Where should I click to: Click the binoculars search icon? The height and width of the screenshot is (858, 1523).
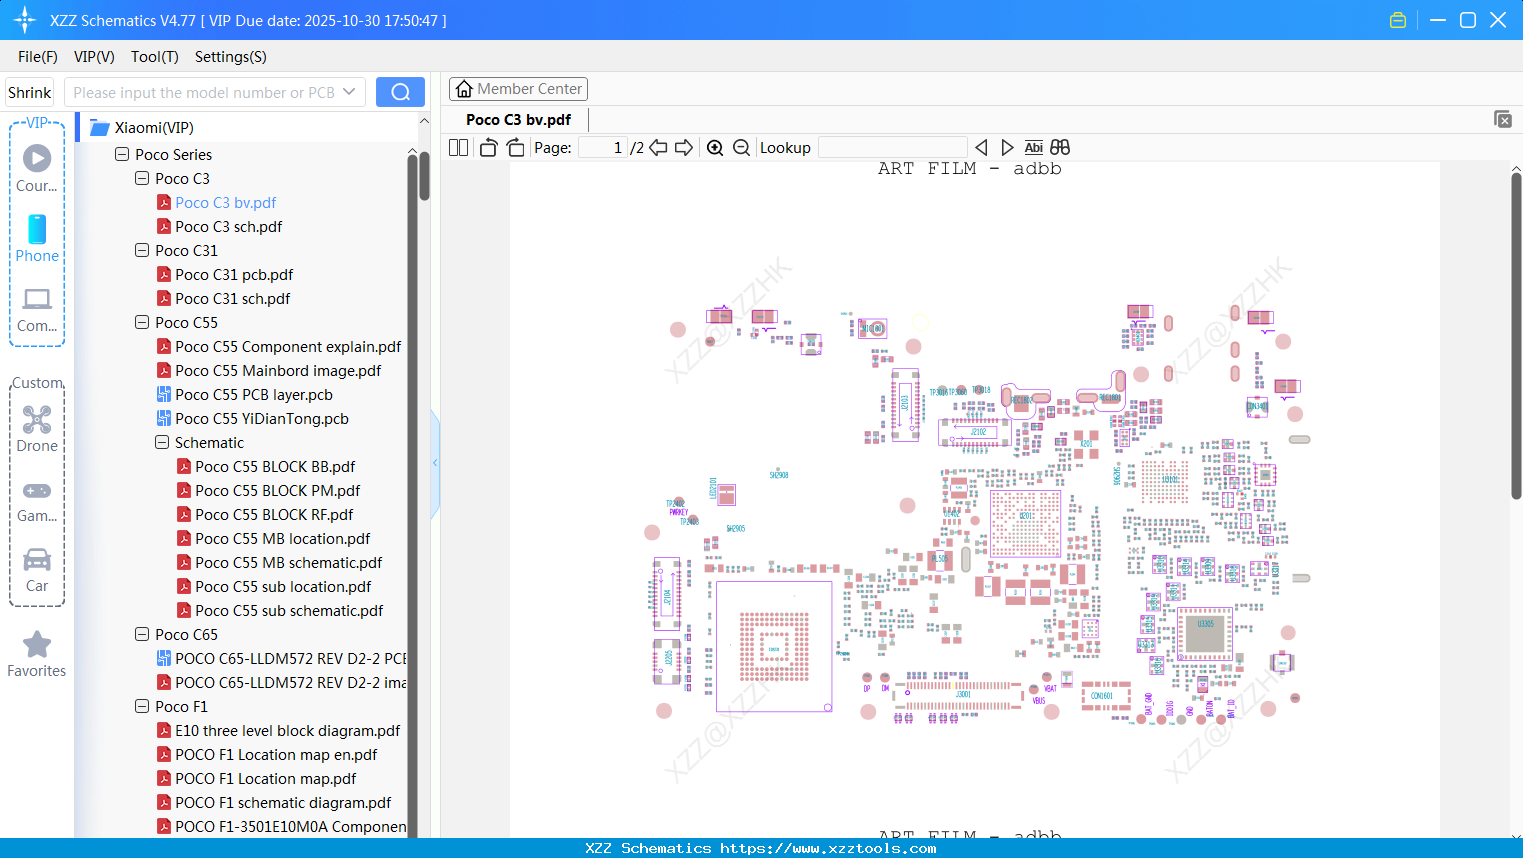pos(1060,148)
